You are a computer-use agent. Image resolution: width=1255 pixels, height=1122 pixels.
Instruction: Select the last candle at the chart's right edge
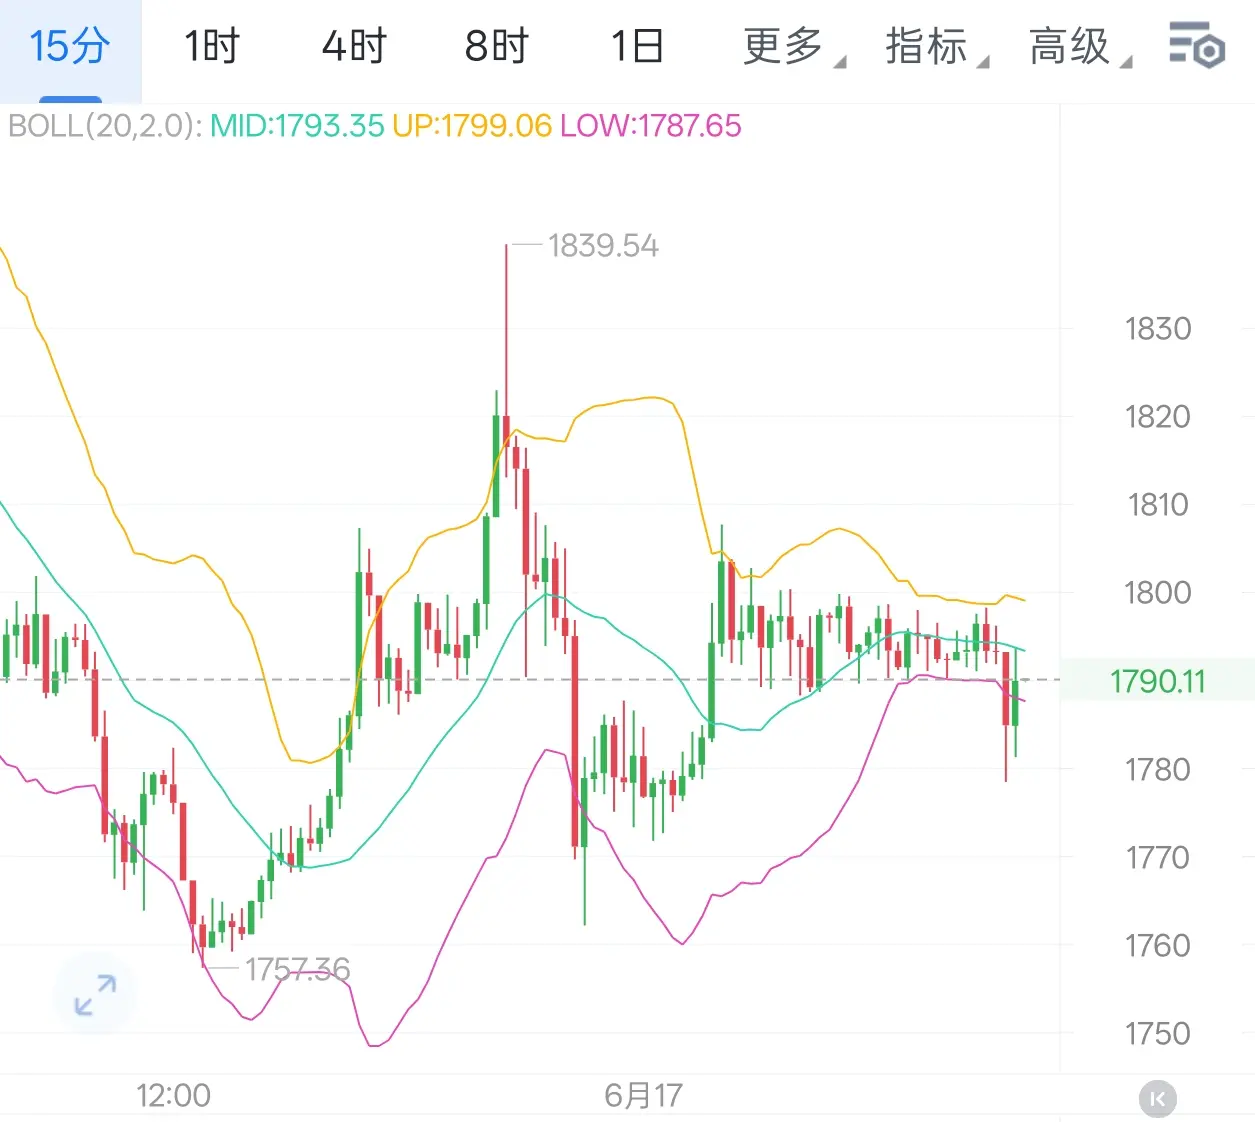click(x=1015, y=704)
